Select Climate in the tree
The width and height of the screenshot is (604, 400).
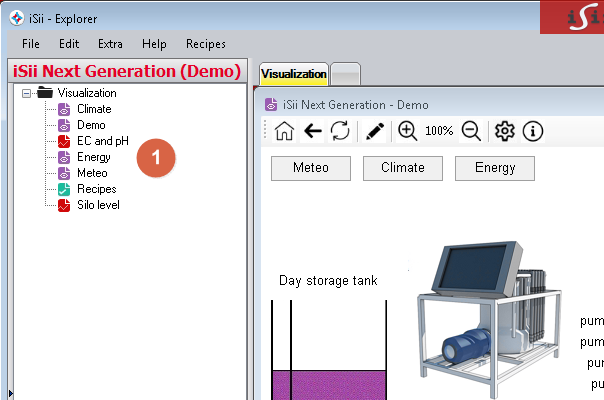point(94,109)
